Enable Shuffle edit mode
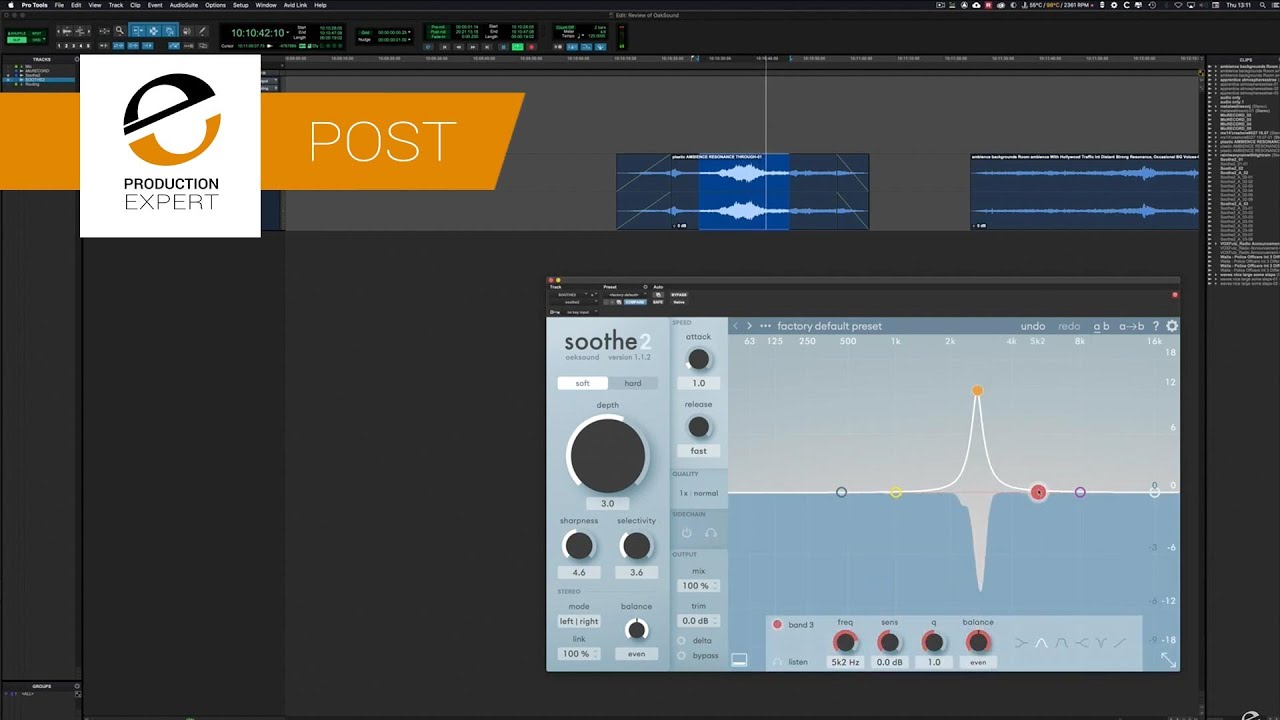1280x720 pixels. pyautogui.click(x=16, y=33)
